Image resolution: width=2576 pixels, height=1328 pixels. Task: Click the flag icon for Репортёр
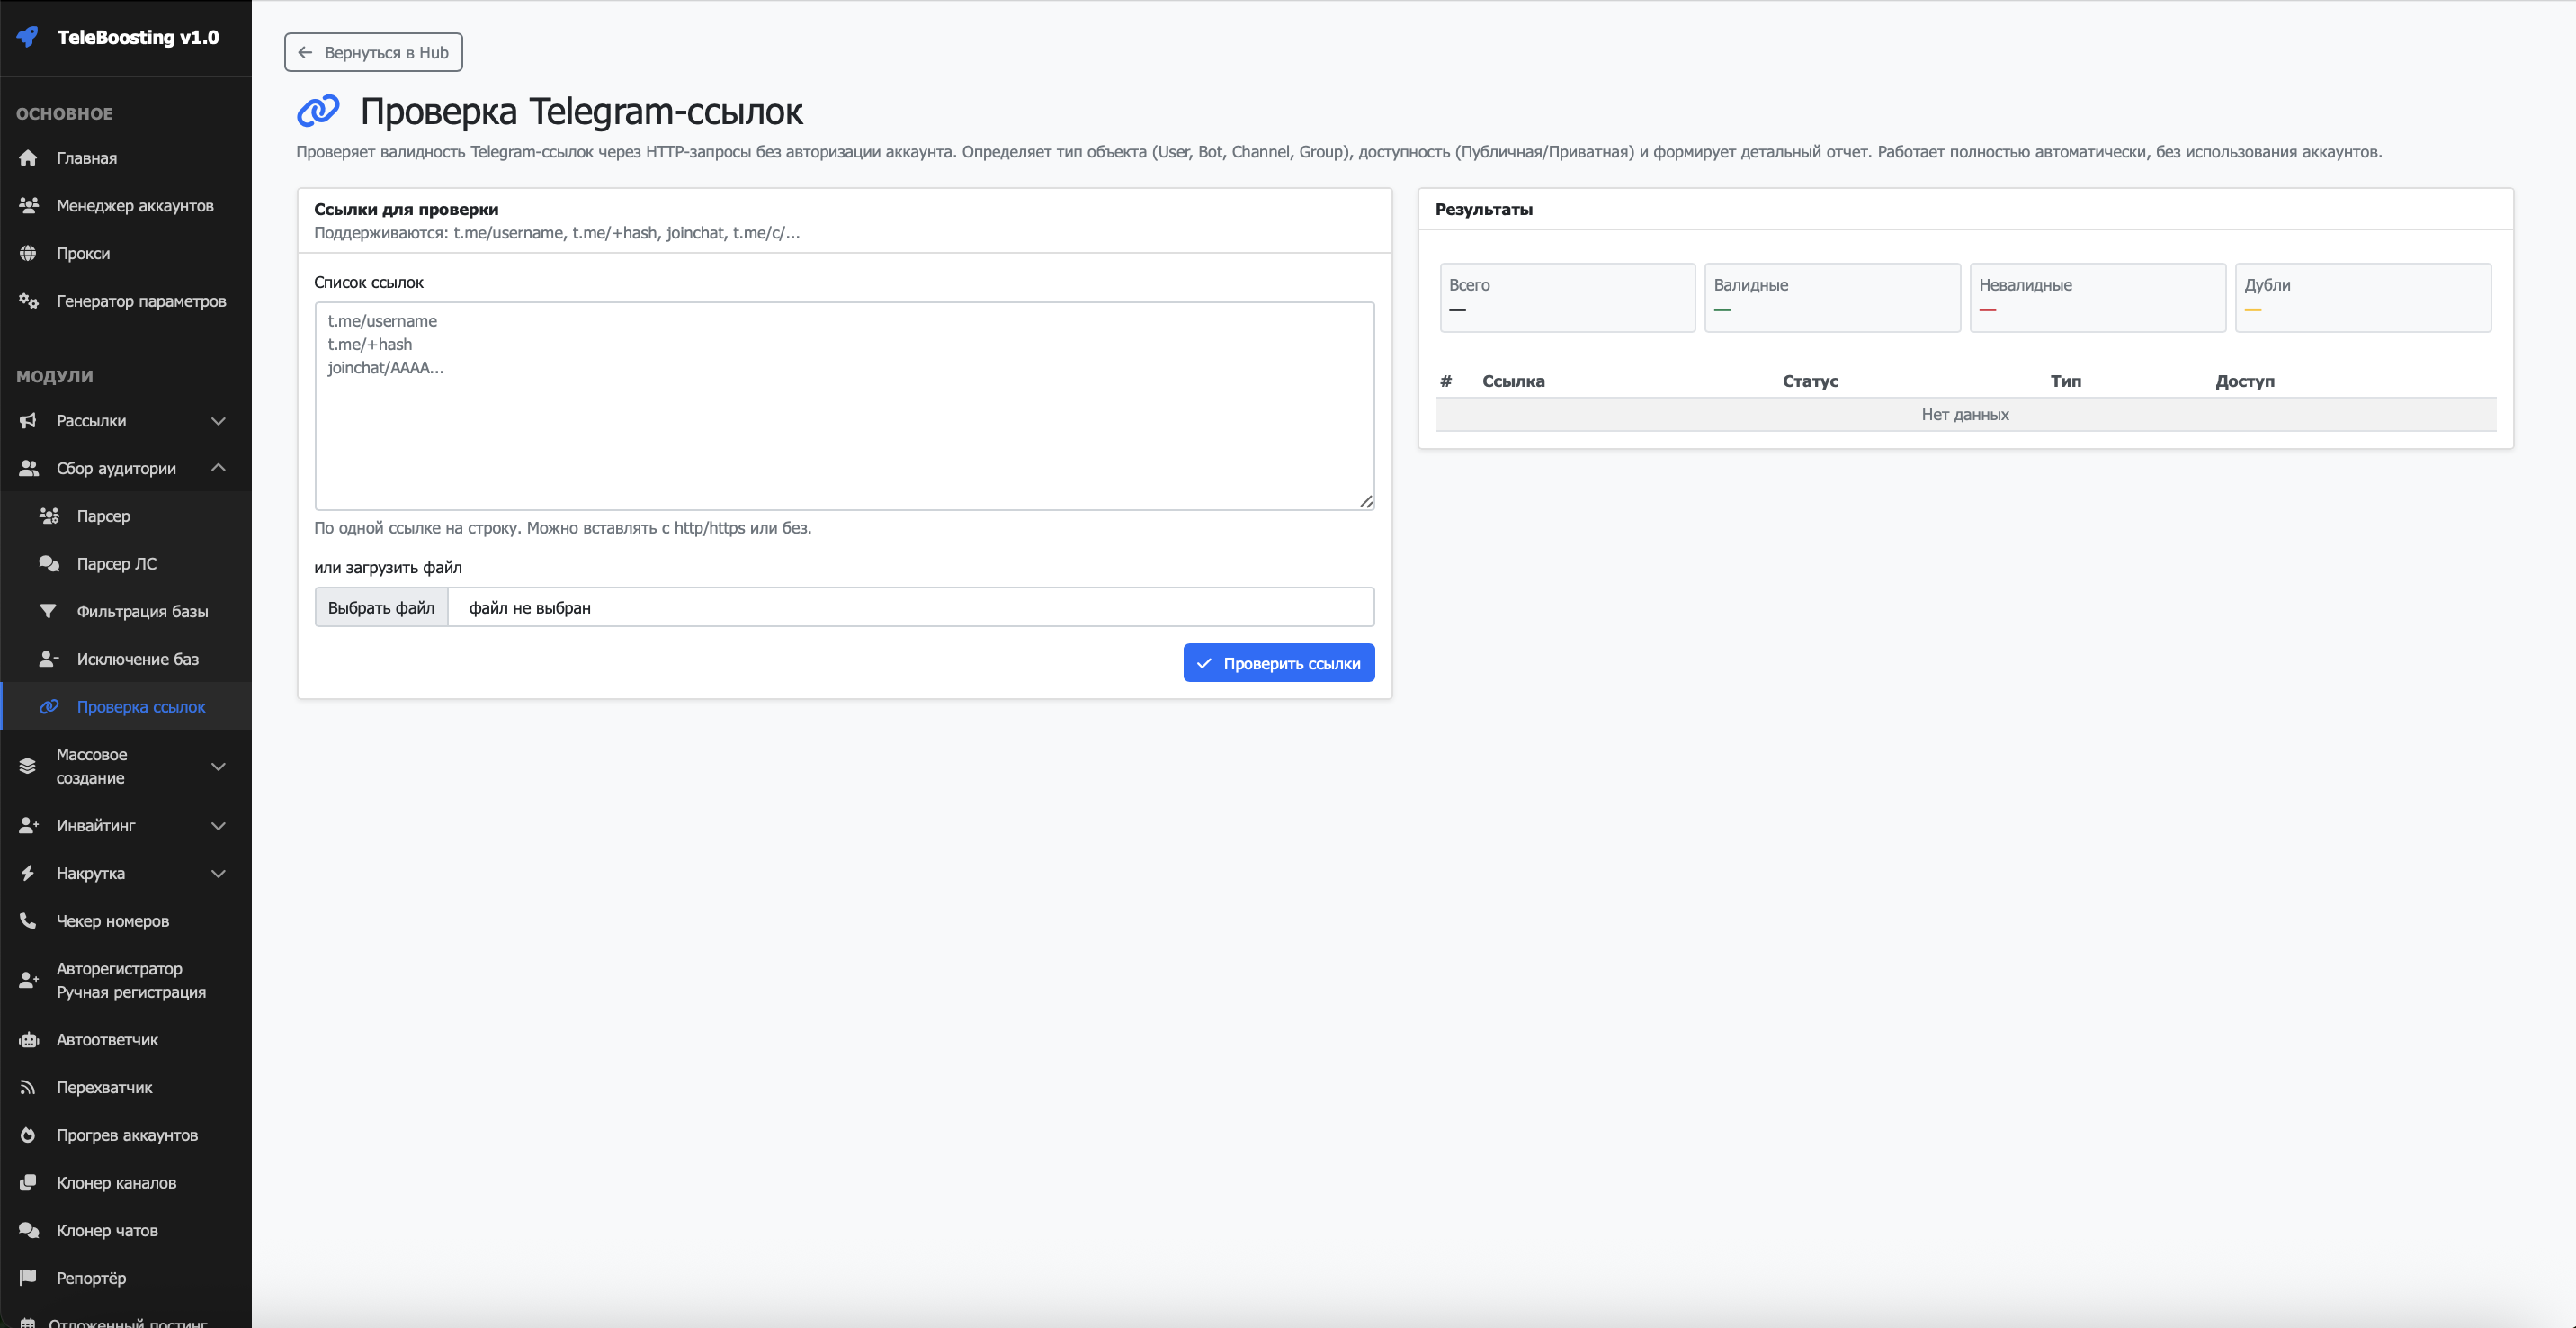28,1278
